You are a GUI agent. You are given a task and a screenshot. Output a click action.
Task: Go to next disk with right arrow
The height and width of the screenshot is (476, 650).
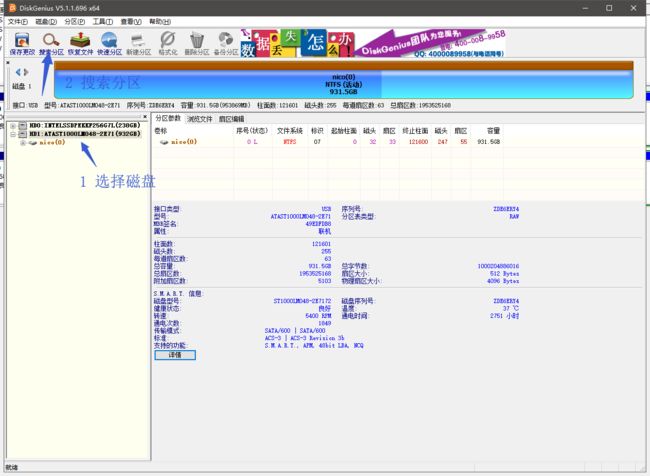[26, 72]
